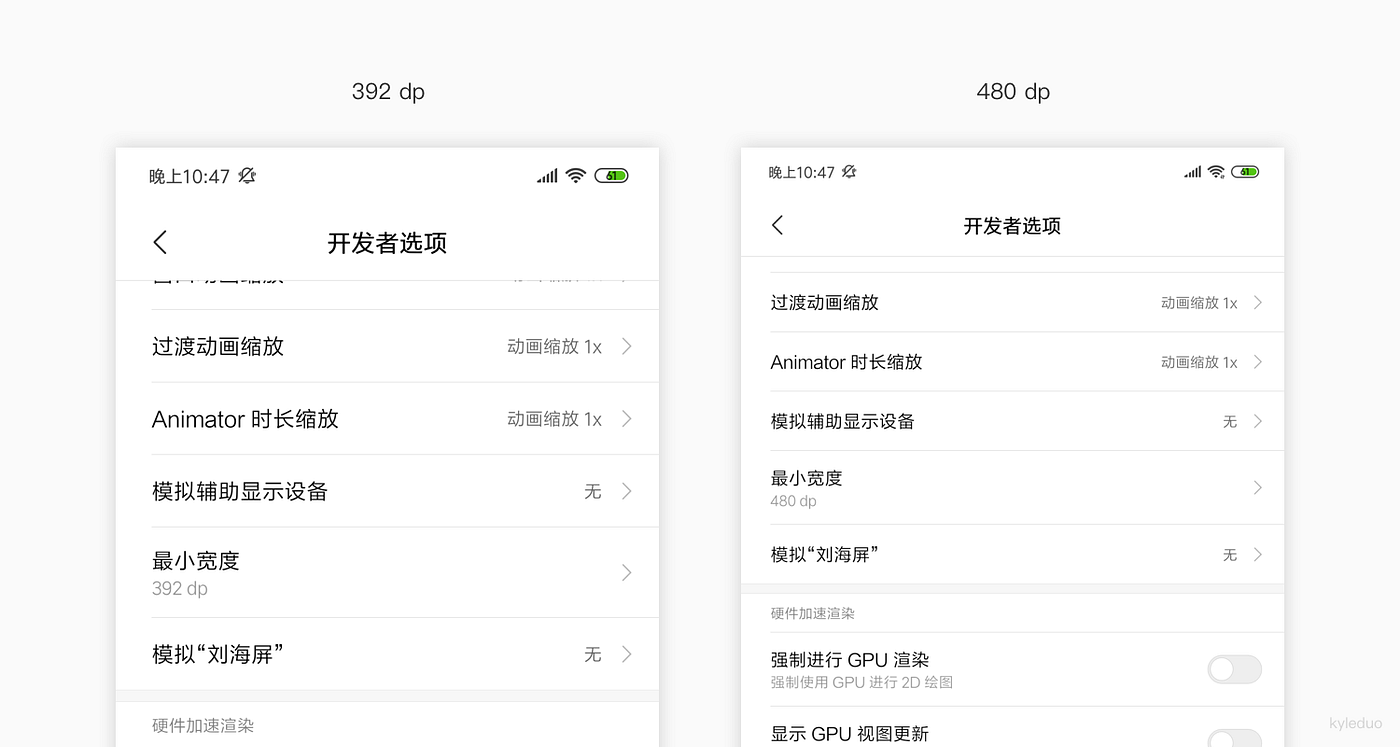Image resolution: width=1400 pixels, height=747 pixels.
Task: Click 无 value of 模拟辅助显示设备, 392 dp screen
Action: point(593,491)
